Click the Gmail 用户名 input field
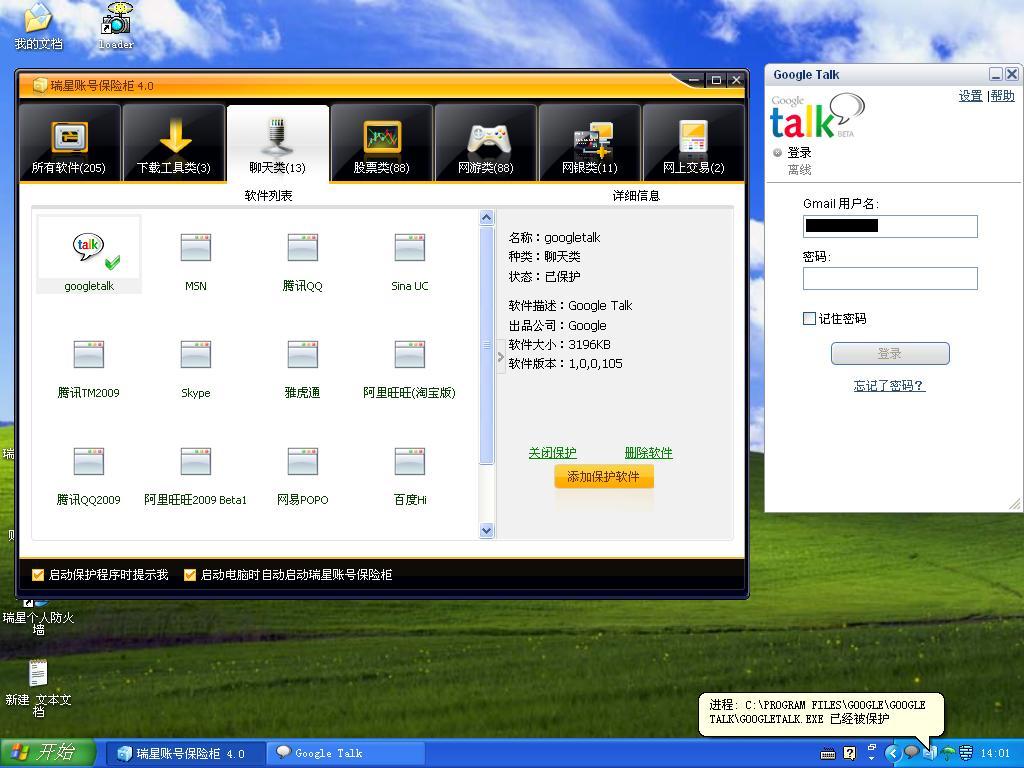1024x768 pixels. click(890, 226)
